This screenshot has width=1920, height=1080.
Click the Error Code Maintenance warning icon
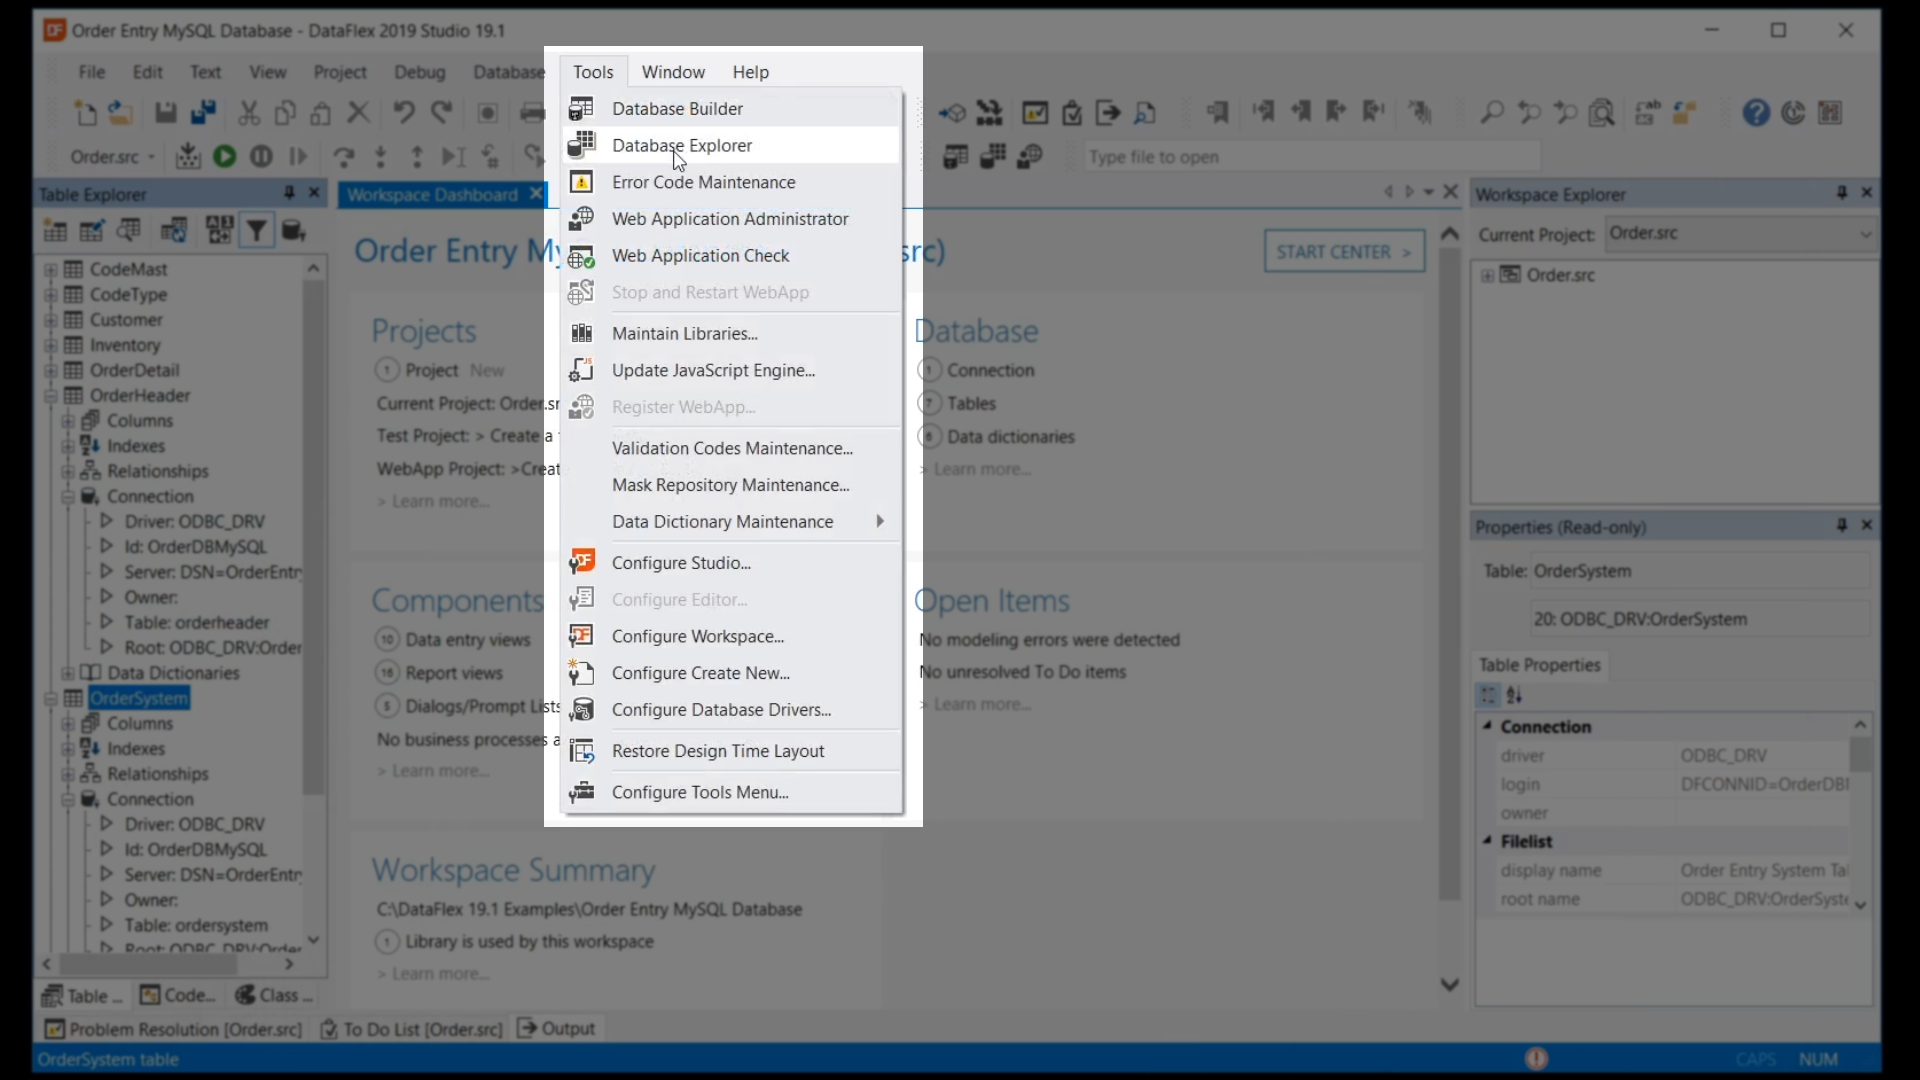[581, 182]
